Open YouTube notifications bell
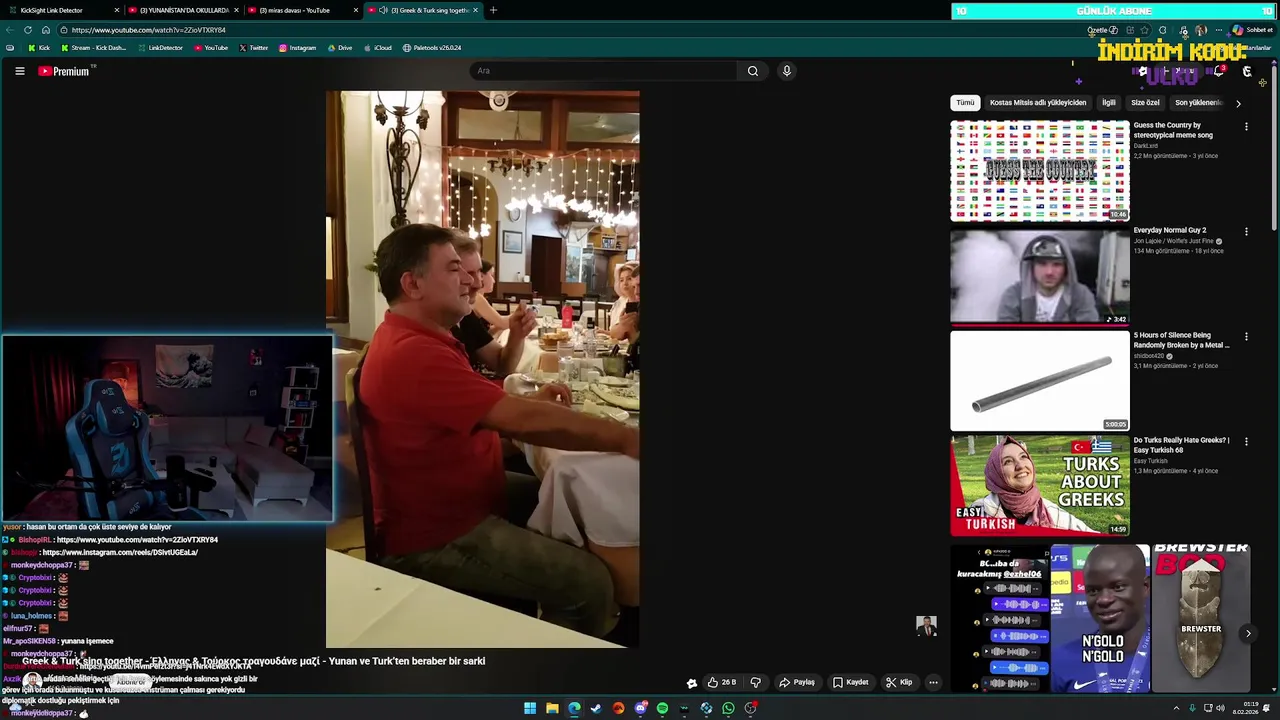This screenshot has height=720, width=1280. [1219, 71]
